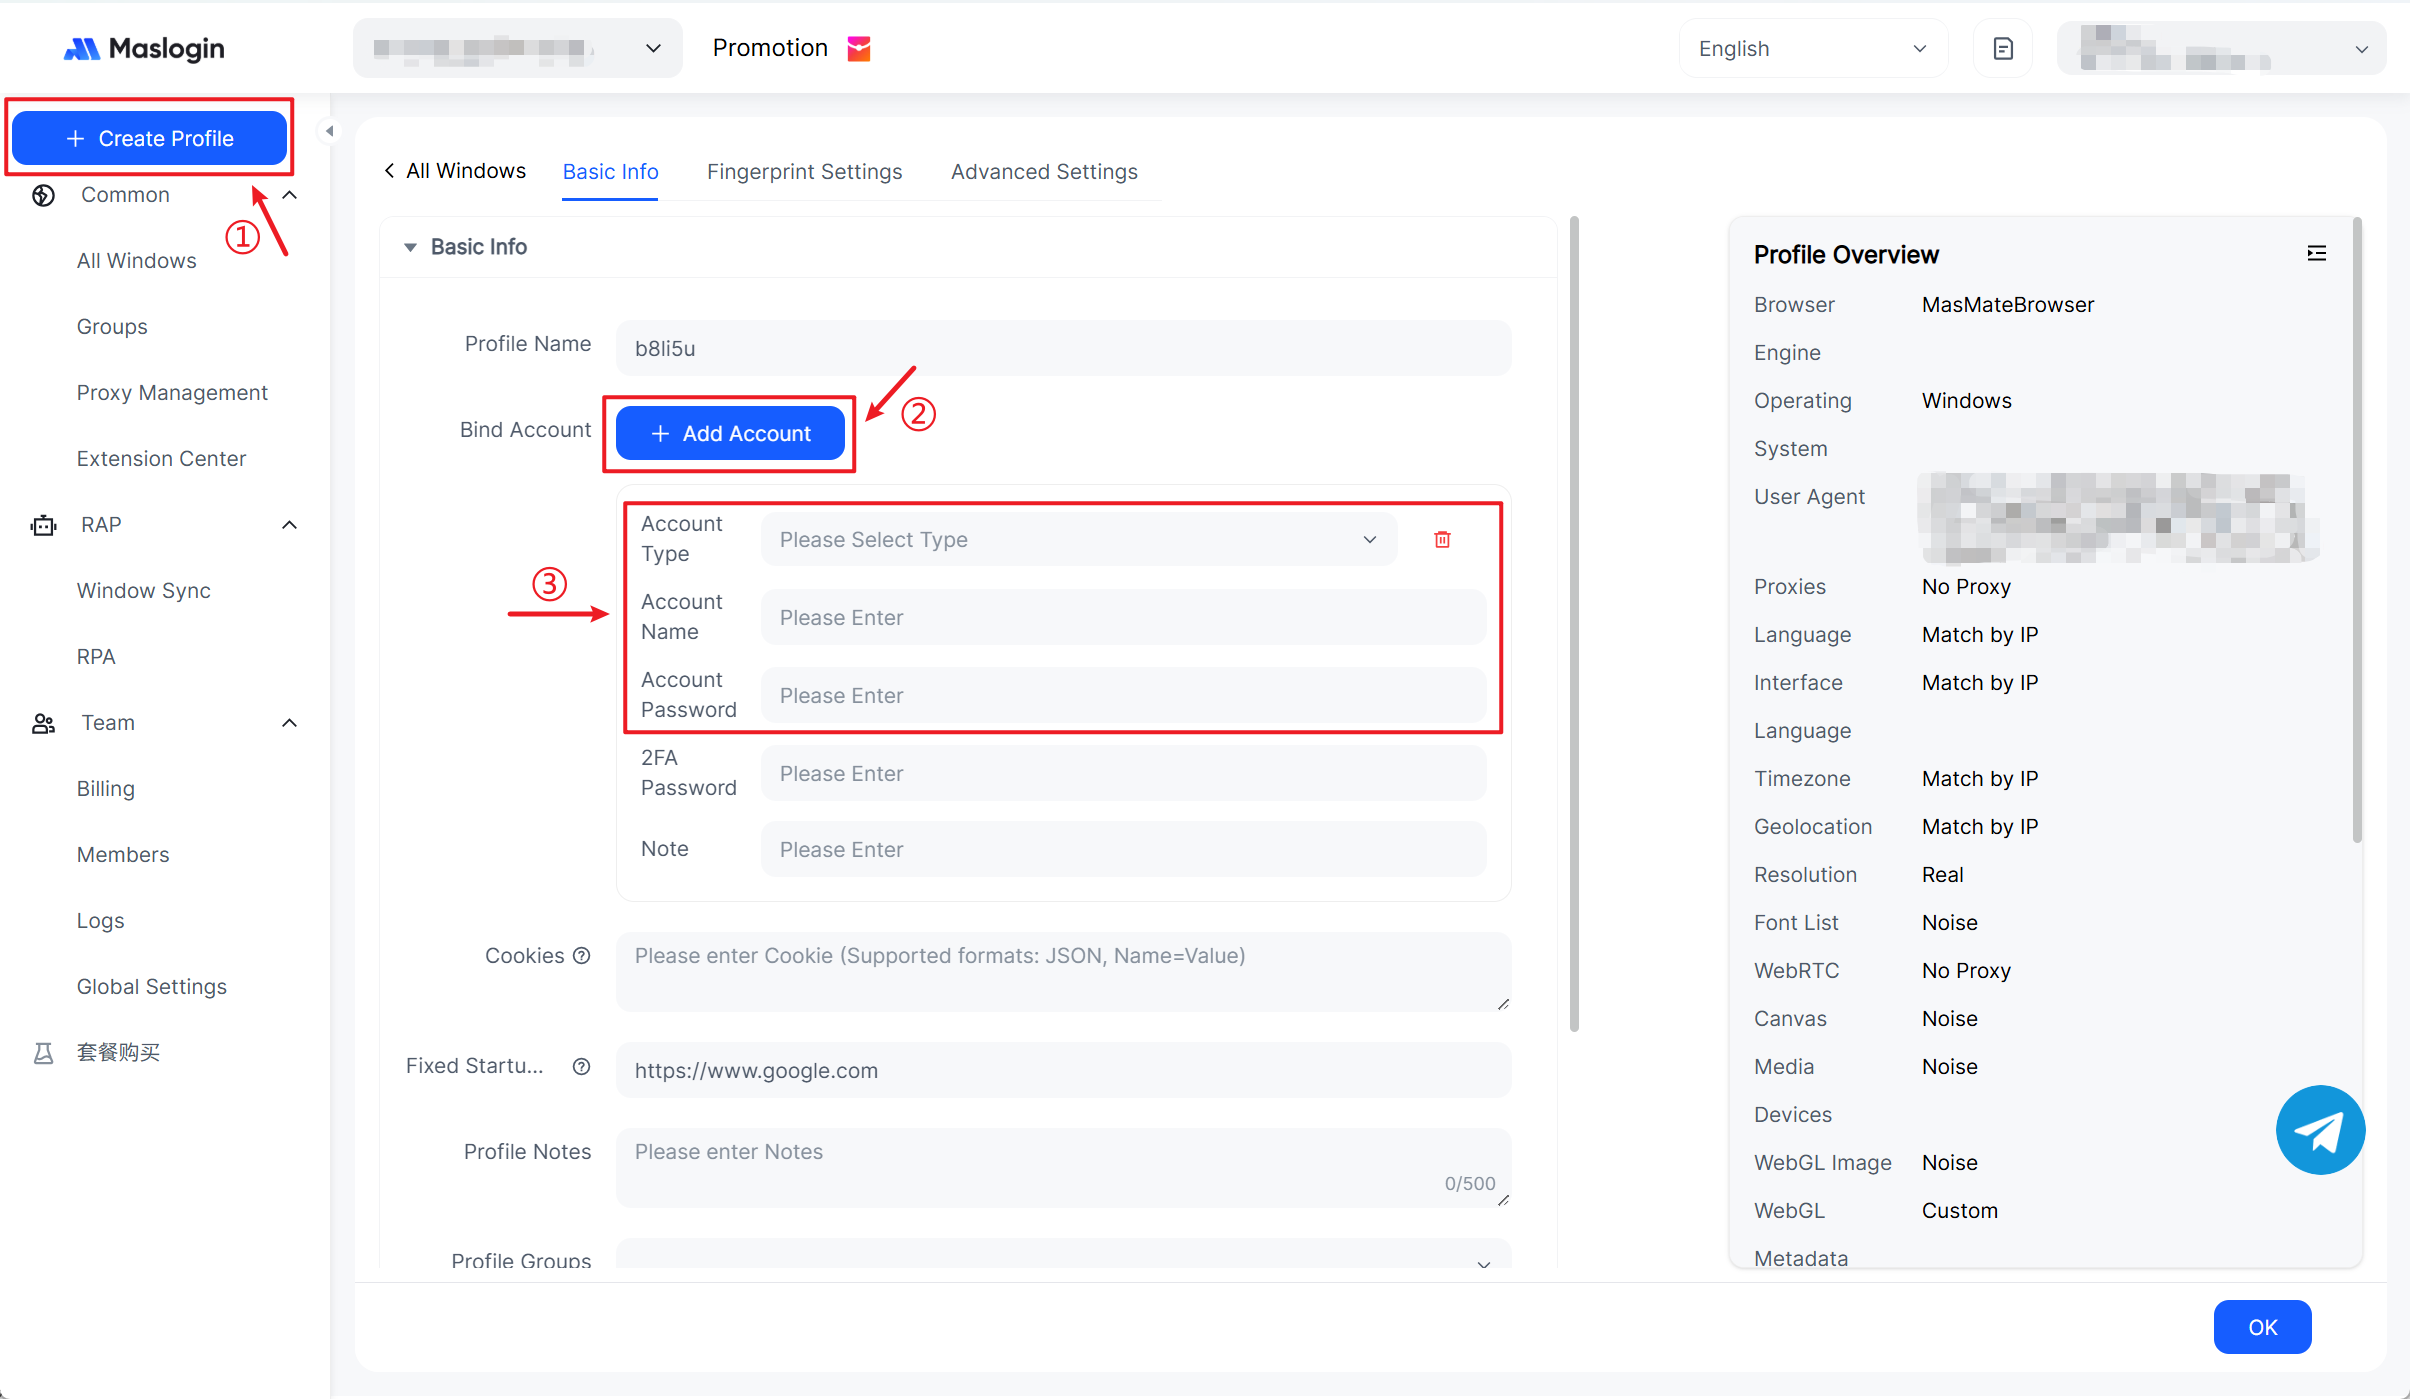Image resolution: width=2410 pixels, height=1399 pixels.
Task: Open the document icon beside language selector
Action: click(2002, 49)
